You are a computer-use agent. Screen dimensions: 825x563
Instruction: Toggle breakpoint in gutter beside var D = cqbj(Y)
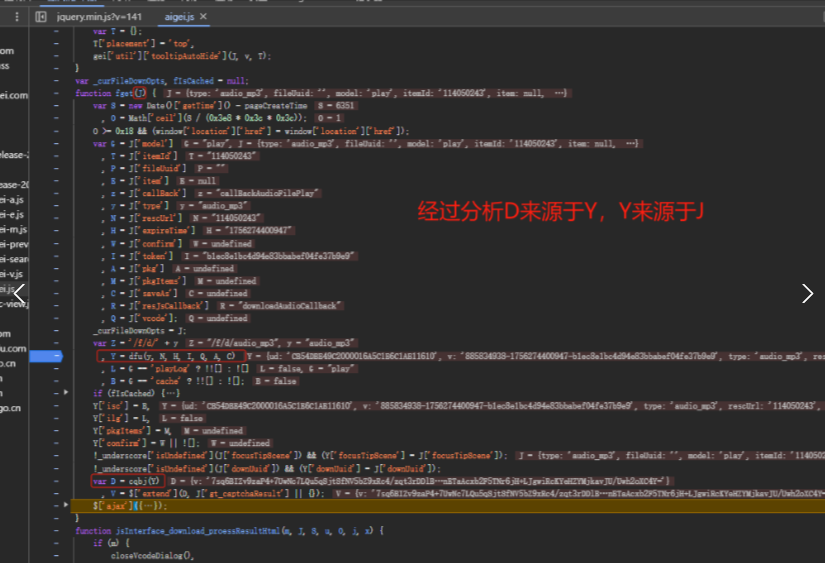(56, 481)
